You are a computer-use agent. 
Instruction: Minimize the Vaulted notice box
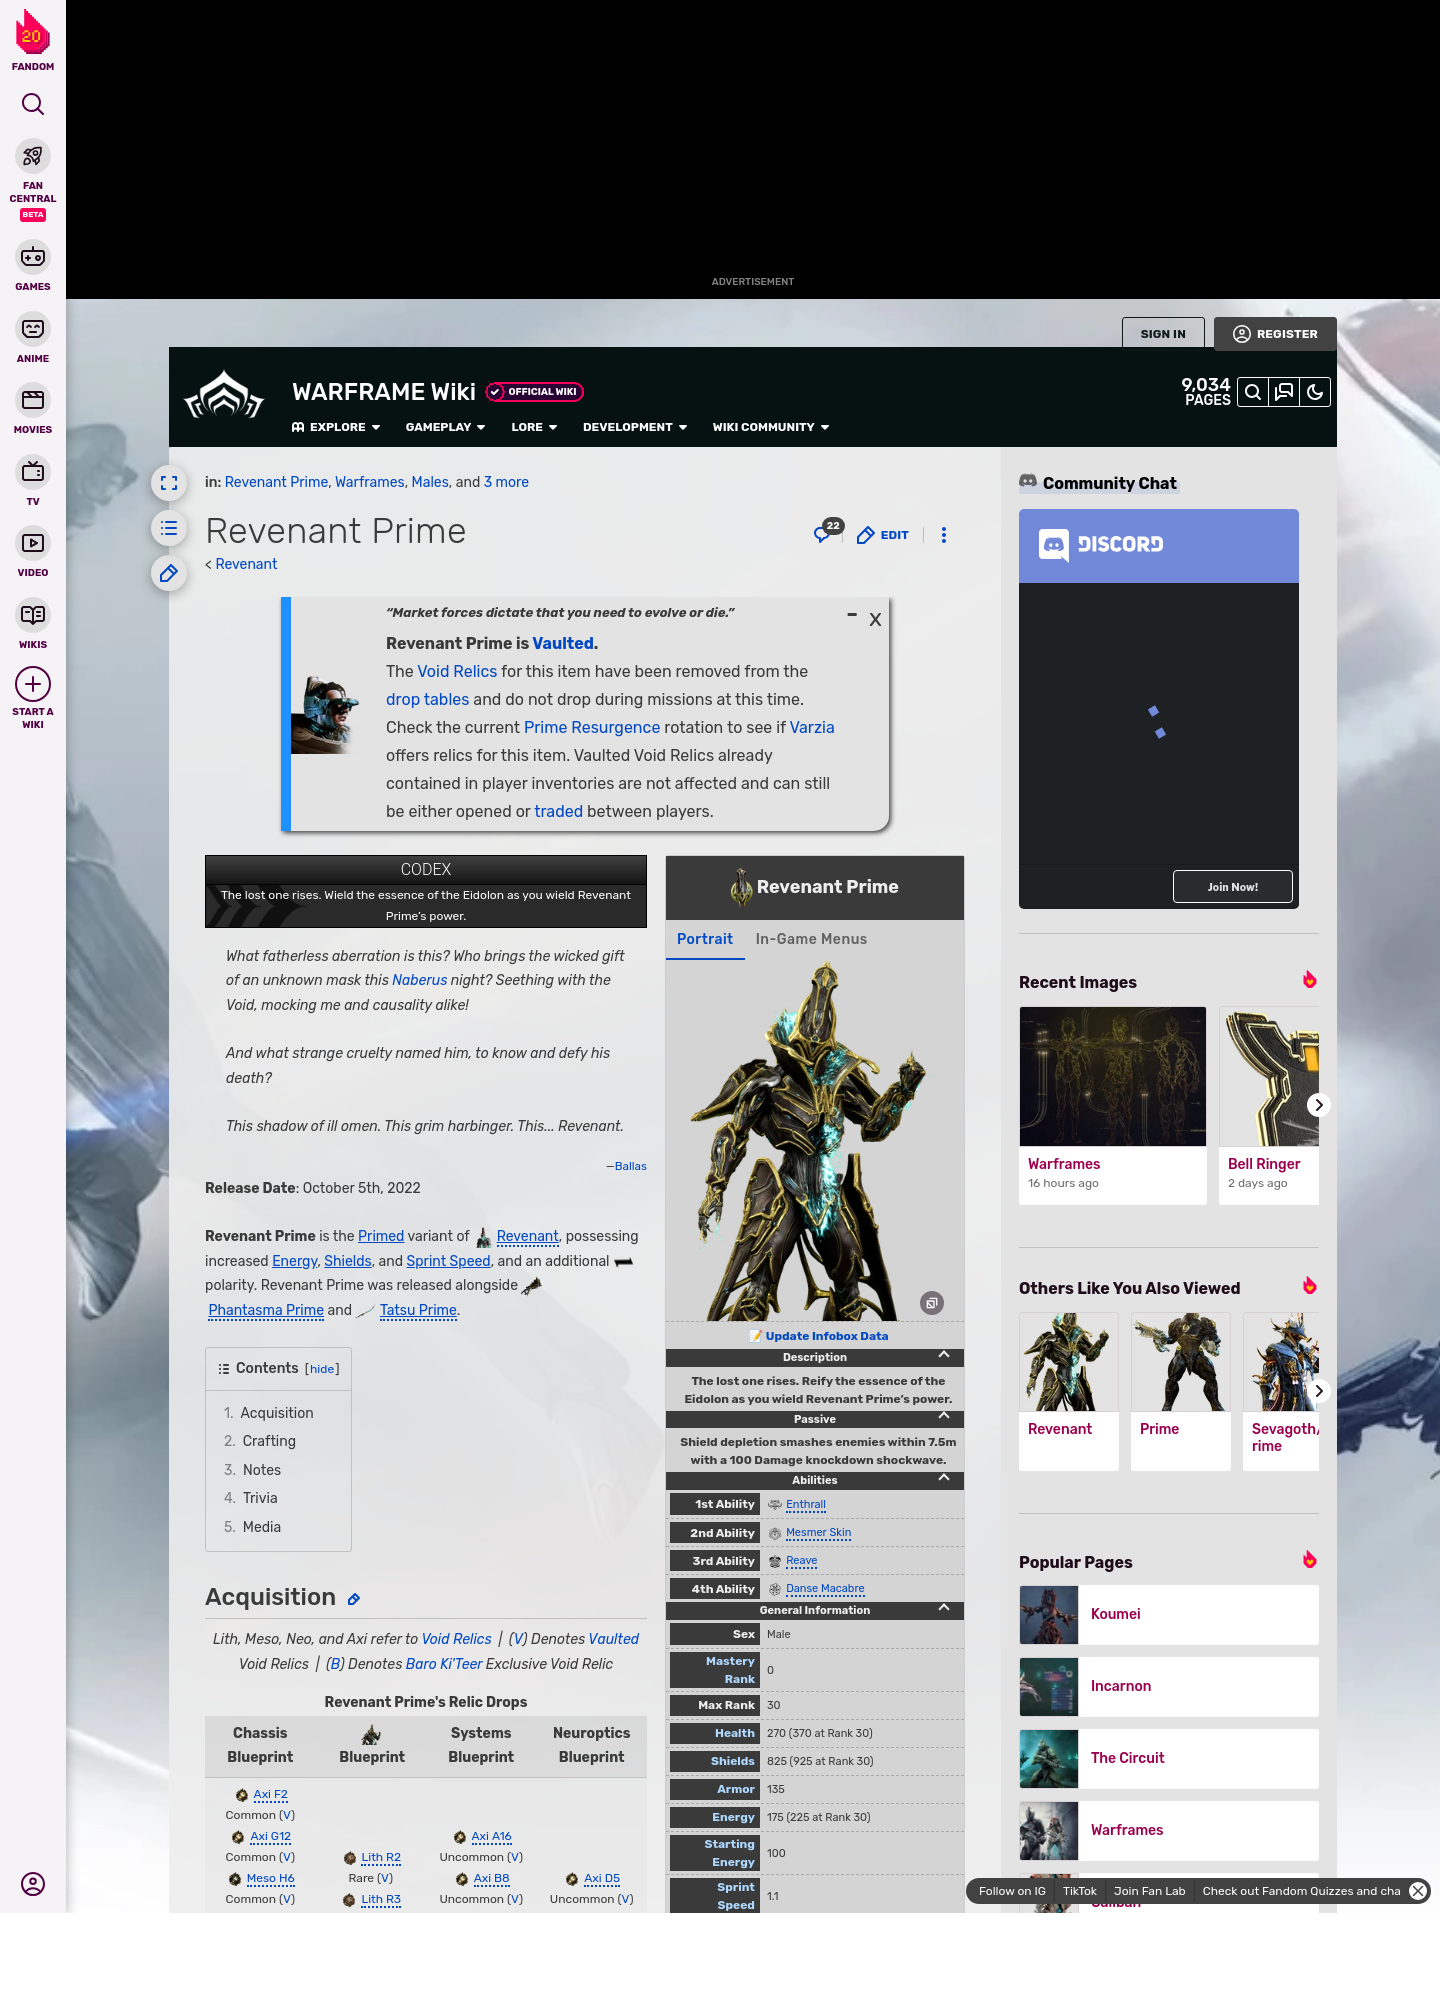pyautogui.click(x=852, y=615)
